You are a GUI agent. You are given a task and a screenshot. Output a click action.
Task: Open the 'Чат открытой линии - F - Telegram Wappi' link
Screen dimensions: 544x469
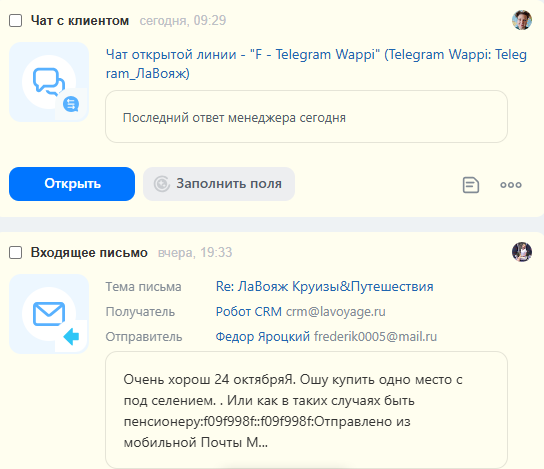(x=316, y=64)
